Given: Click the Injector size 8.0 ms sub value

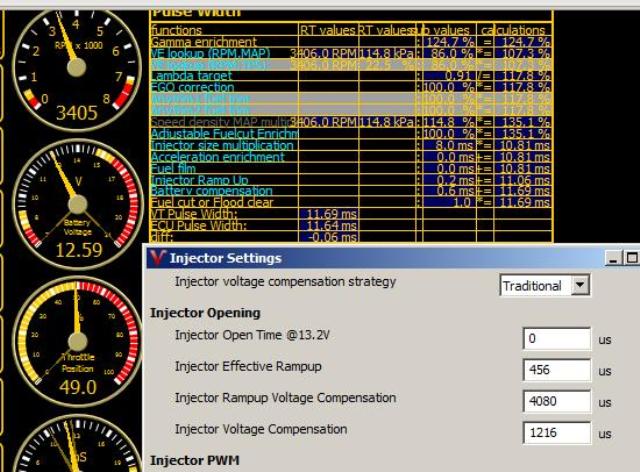Looking at the screenshot, I should point(449,145).
